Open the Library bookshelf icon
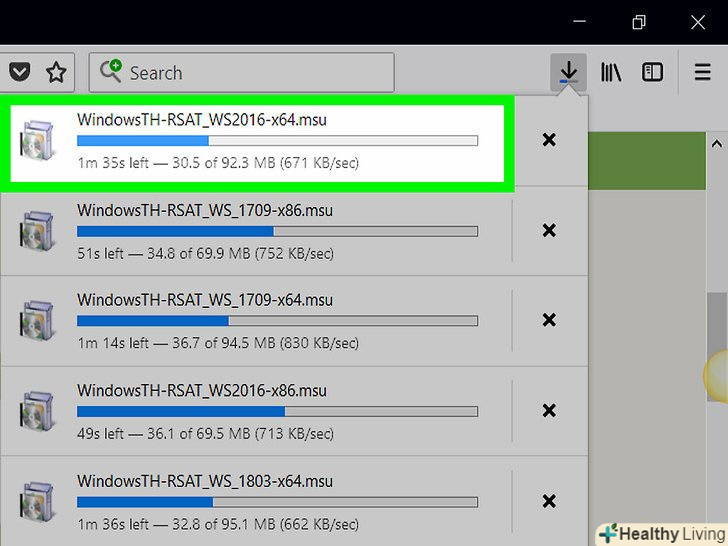 611,72
